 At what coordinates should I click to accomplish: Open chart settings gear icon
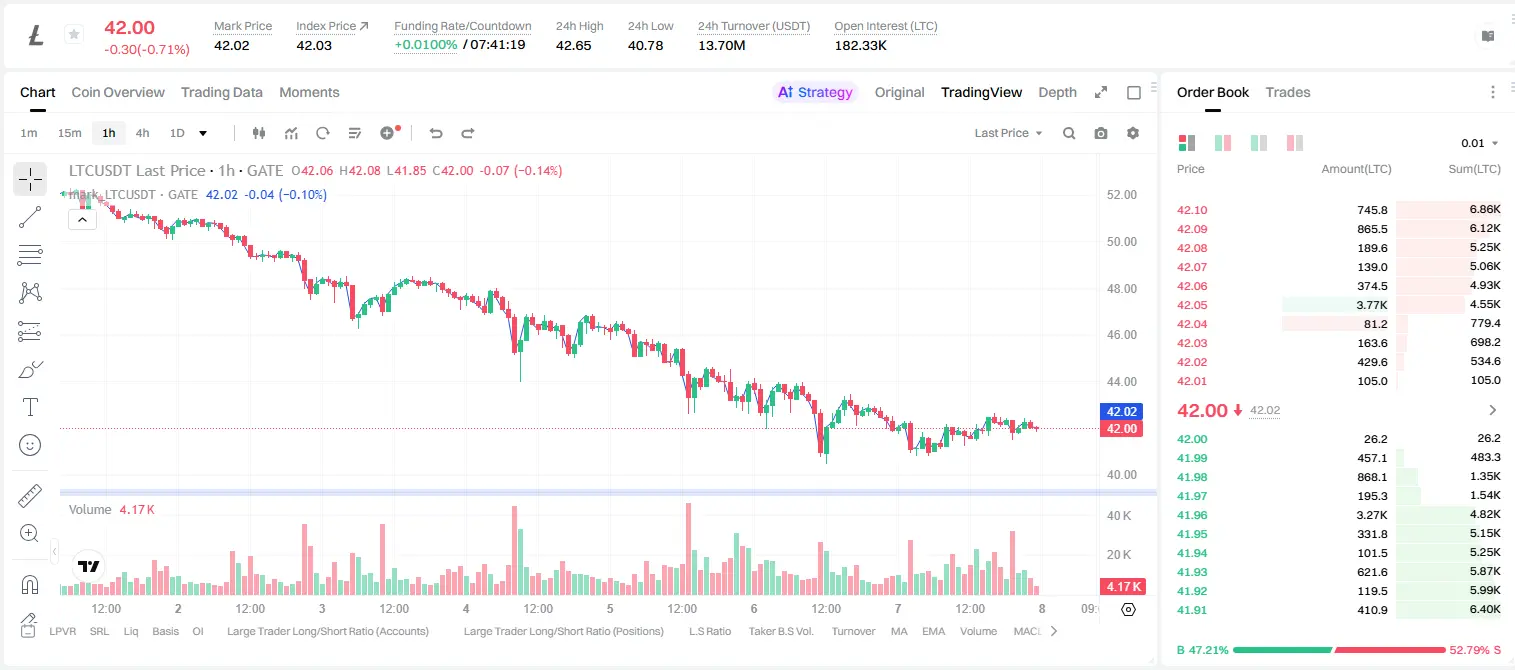[1133, 133]
